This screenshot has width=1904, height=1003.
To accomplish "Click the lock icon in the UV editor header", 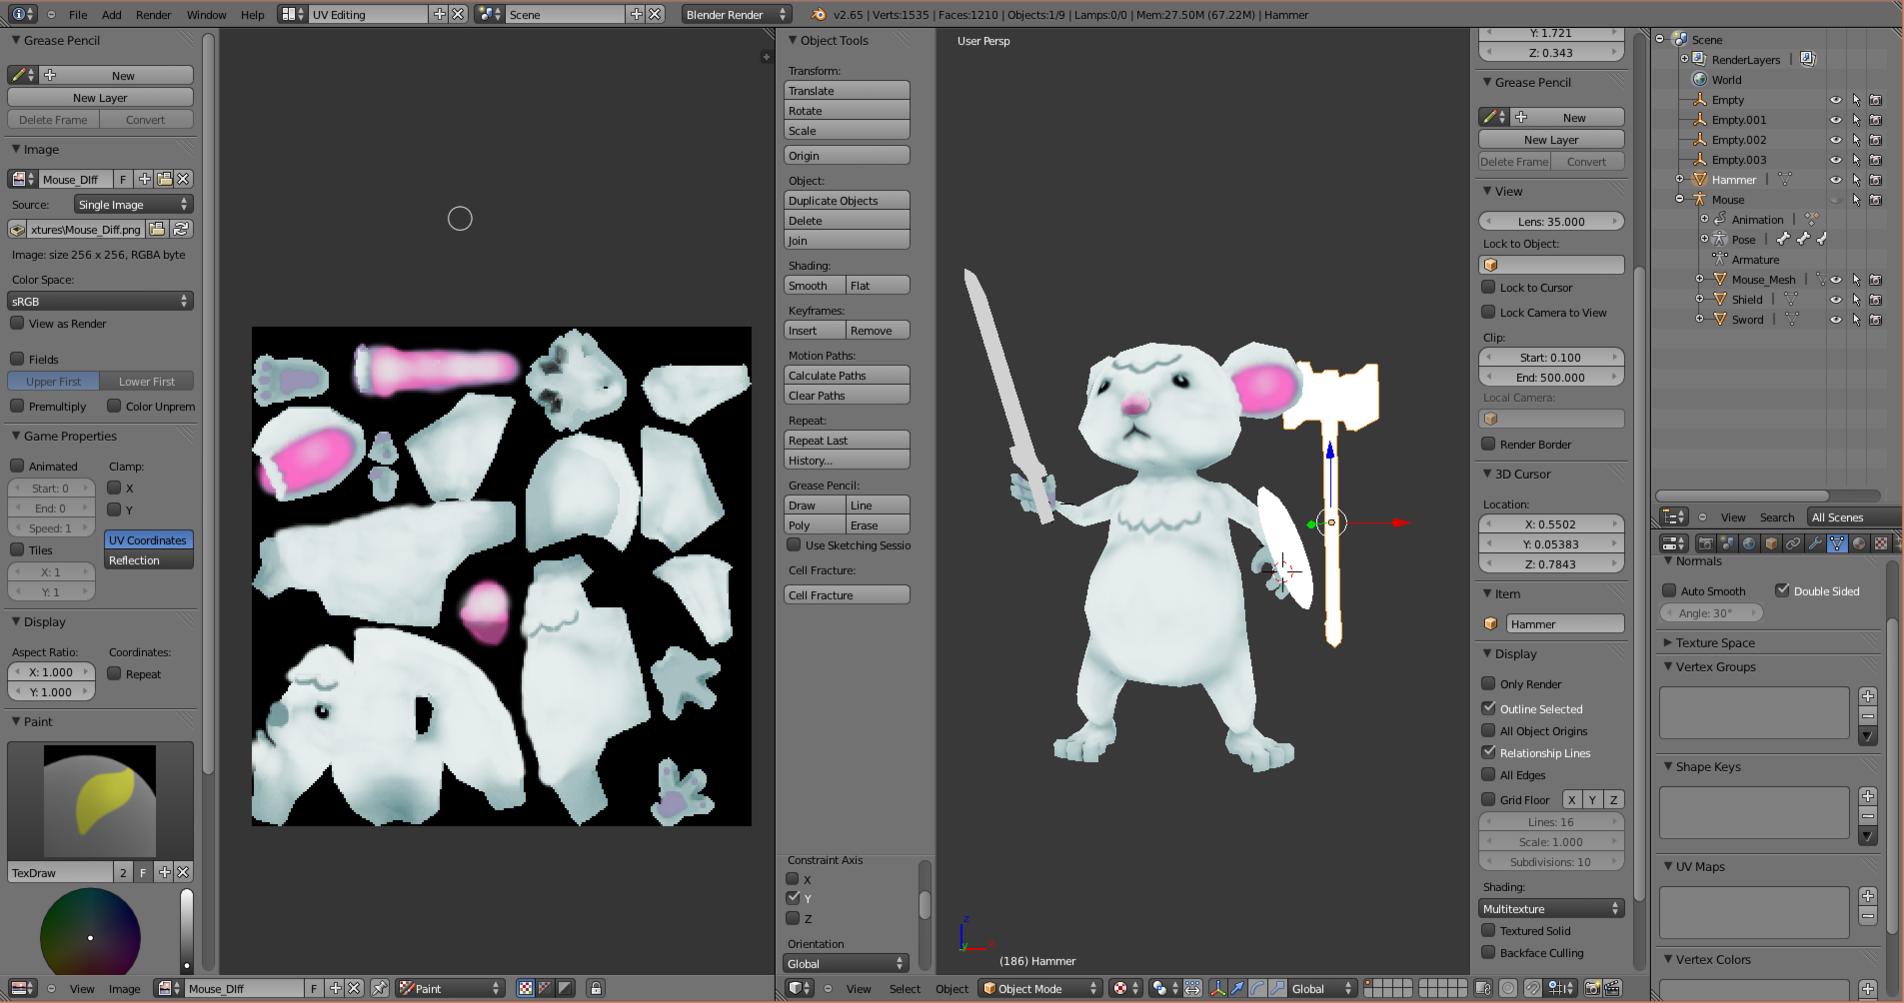I will [x=596, y=988].
